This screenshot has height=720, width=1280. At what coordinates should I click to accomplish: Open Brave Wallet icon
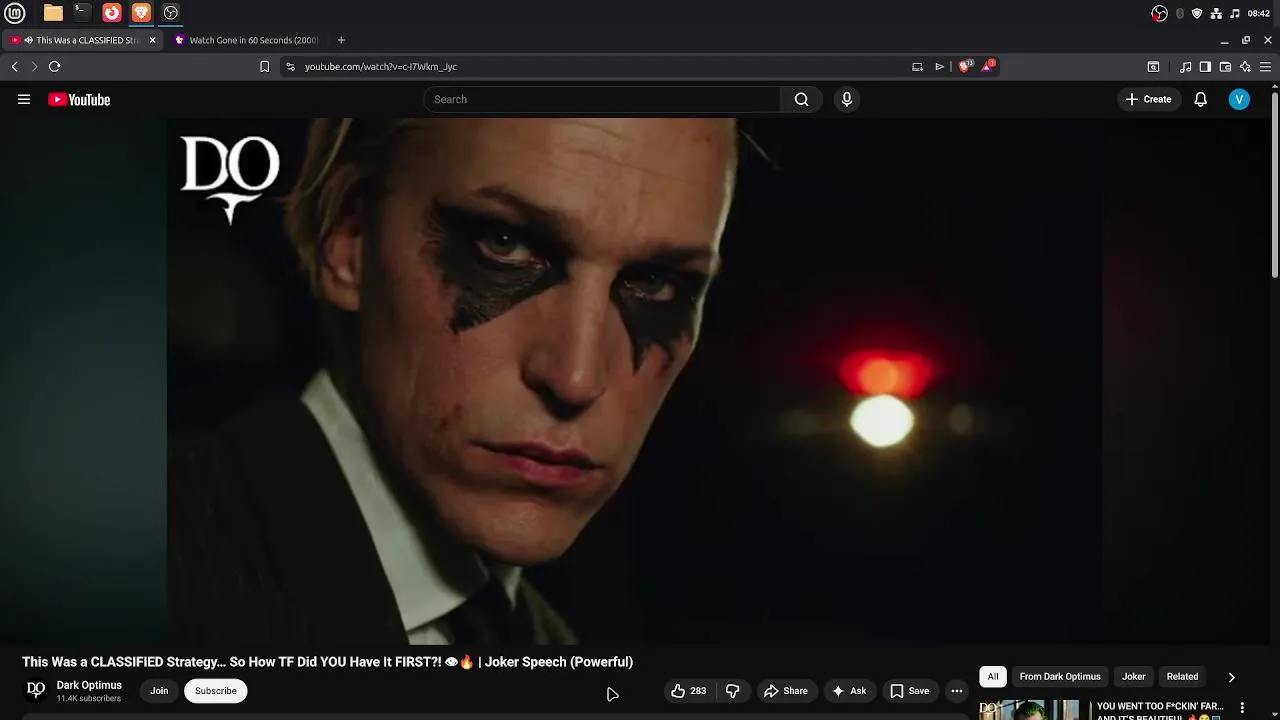(x=1225, y=67)
